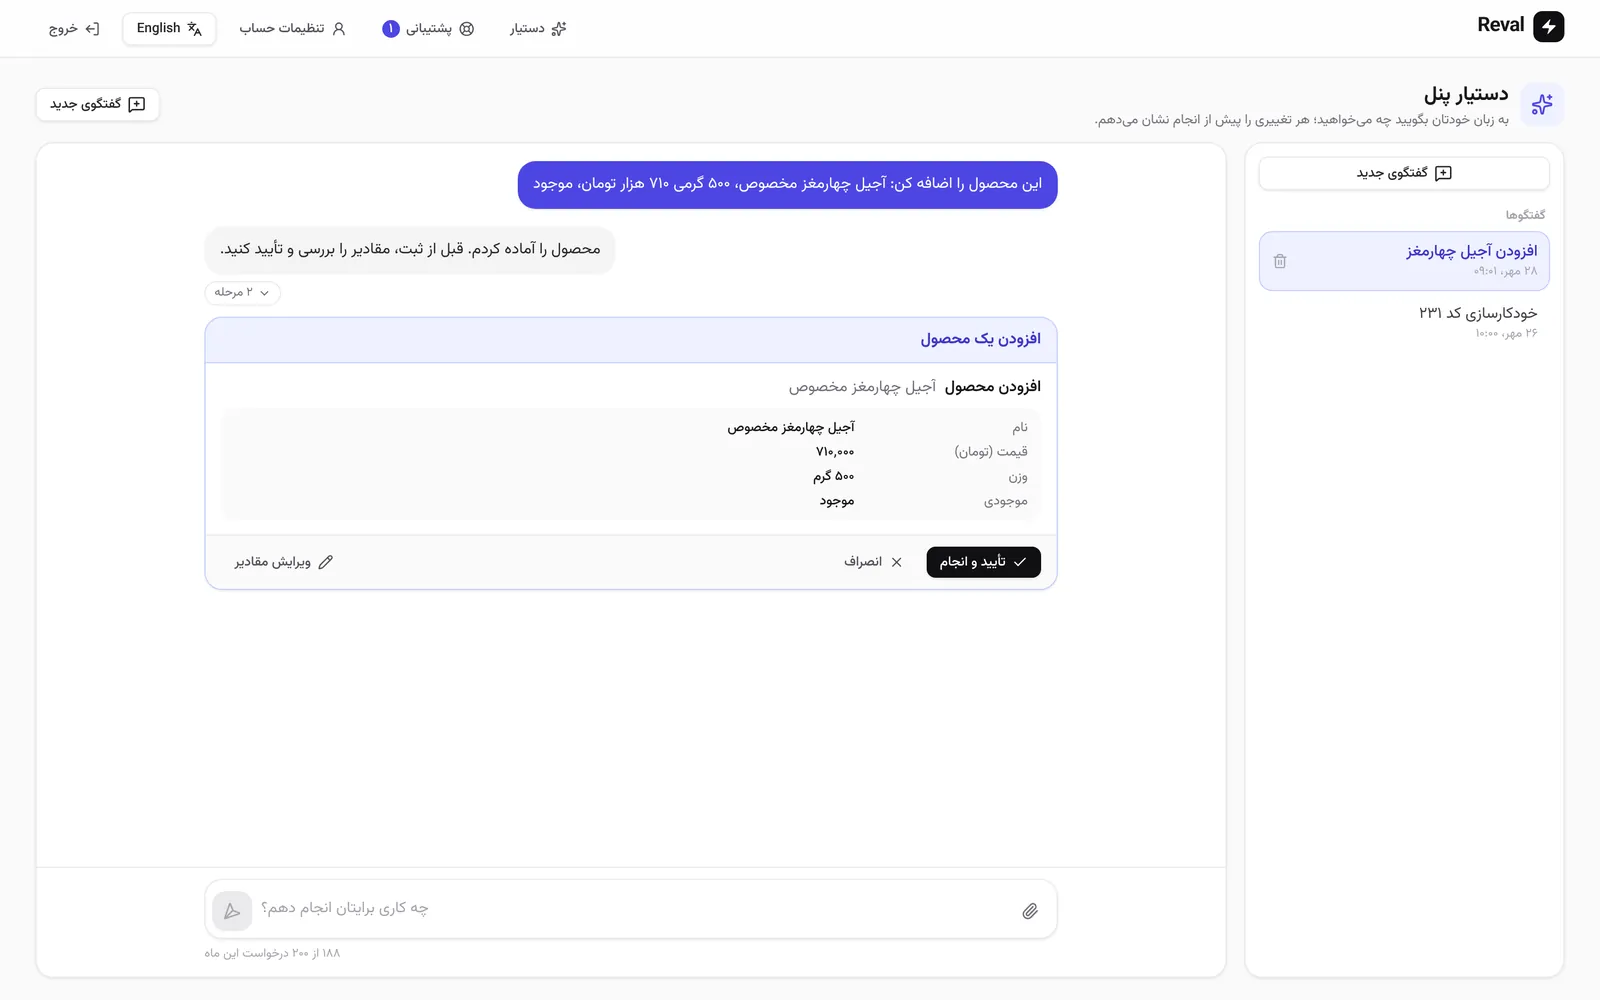
Task: Open the دستیار menu item in top bar
Action: point(538,29)
